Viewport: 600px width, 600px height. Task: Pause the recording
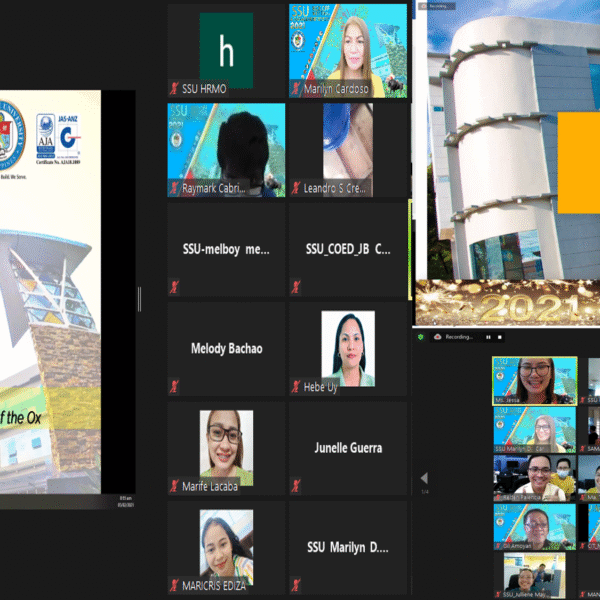pos(488,337)
